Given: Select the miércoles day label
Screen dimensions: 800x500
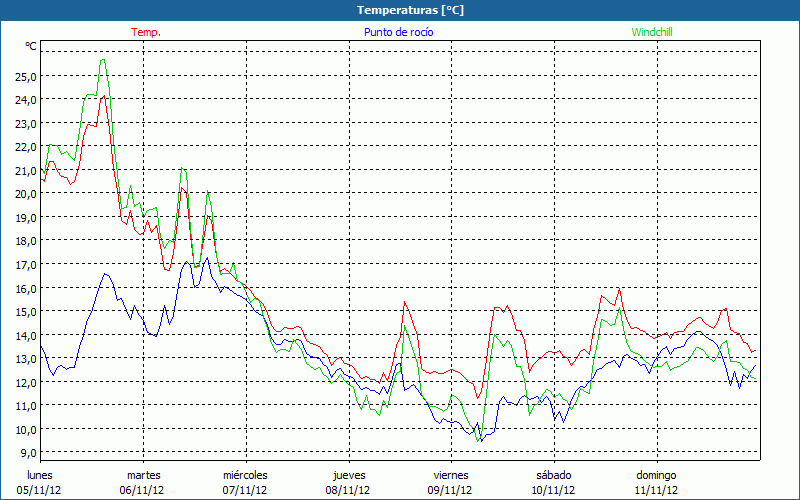Looking at the screenshot, I should (245, 475).
